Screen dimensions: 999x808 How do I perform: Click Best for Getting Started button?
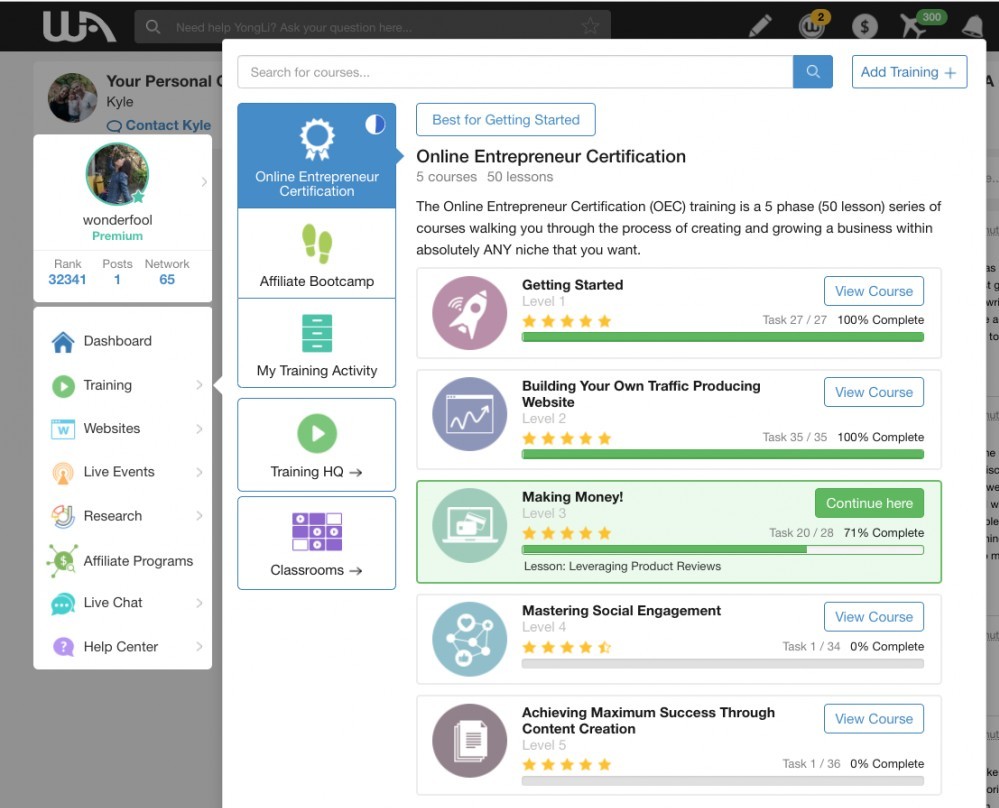pos(506,119)
